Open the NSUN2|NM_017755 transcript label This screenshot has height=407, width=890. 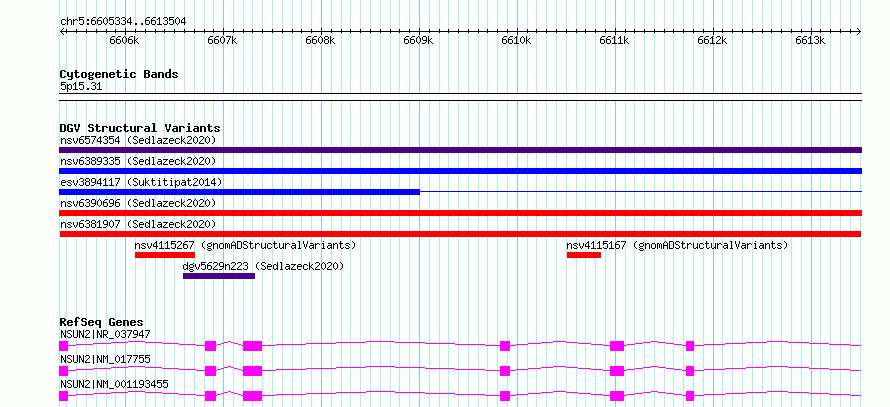coord(105,359)
